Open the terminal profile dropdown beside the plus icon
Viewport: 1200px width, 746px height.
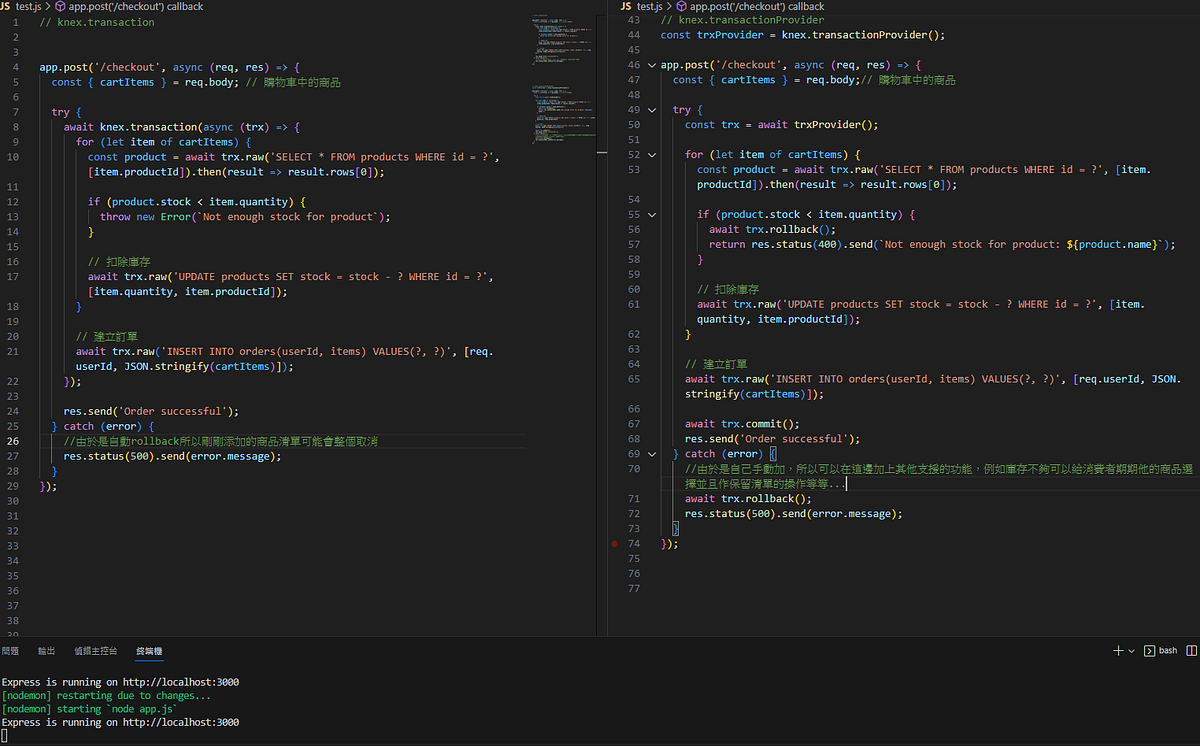pos(1130,650)
